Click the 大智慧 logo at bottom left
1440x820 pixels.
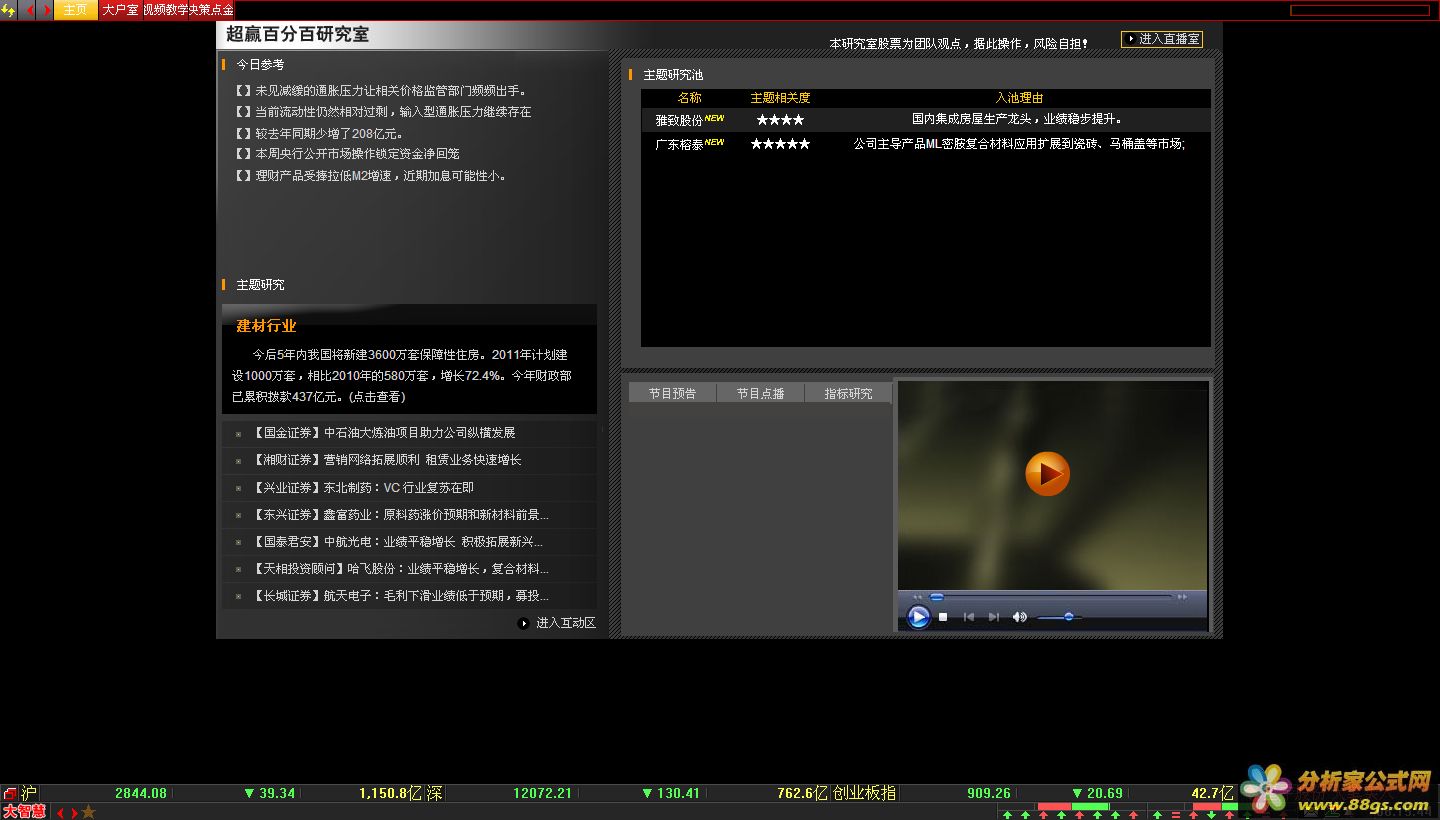pyautogui.click(x=24, y=811)
